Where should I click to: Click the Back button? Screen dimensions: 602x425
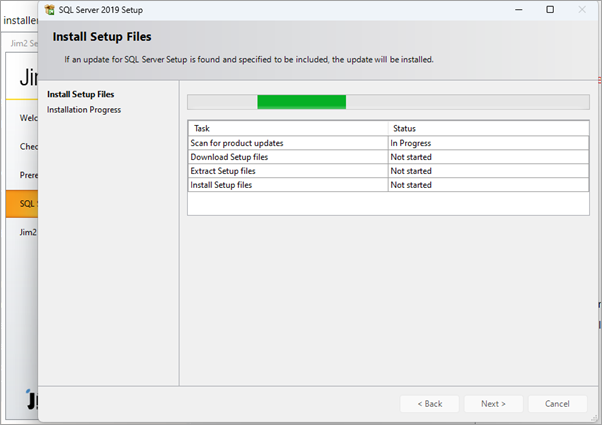click(430, 404)
